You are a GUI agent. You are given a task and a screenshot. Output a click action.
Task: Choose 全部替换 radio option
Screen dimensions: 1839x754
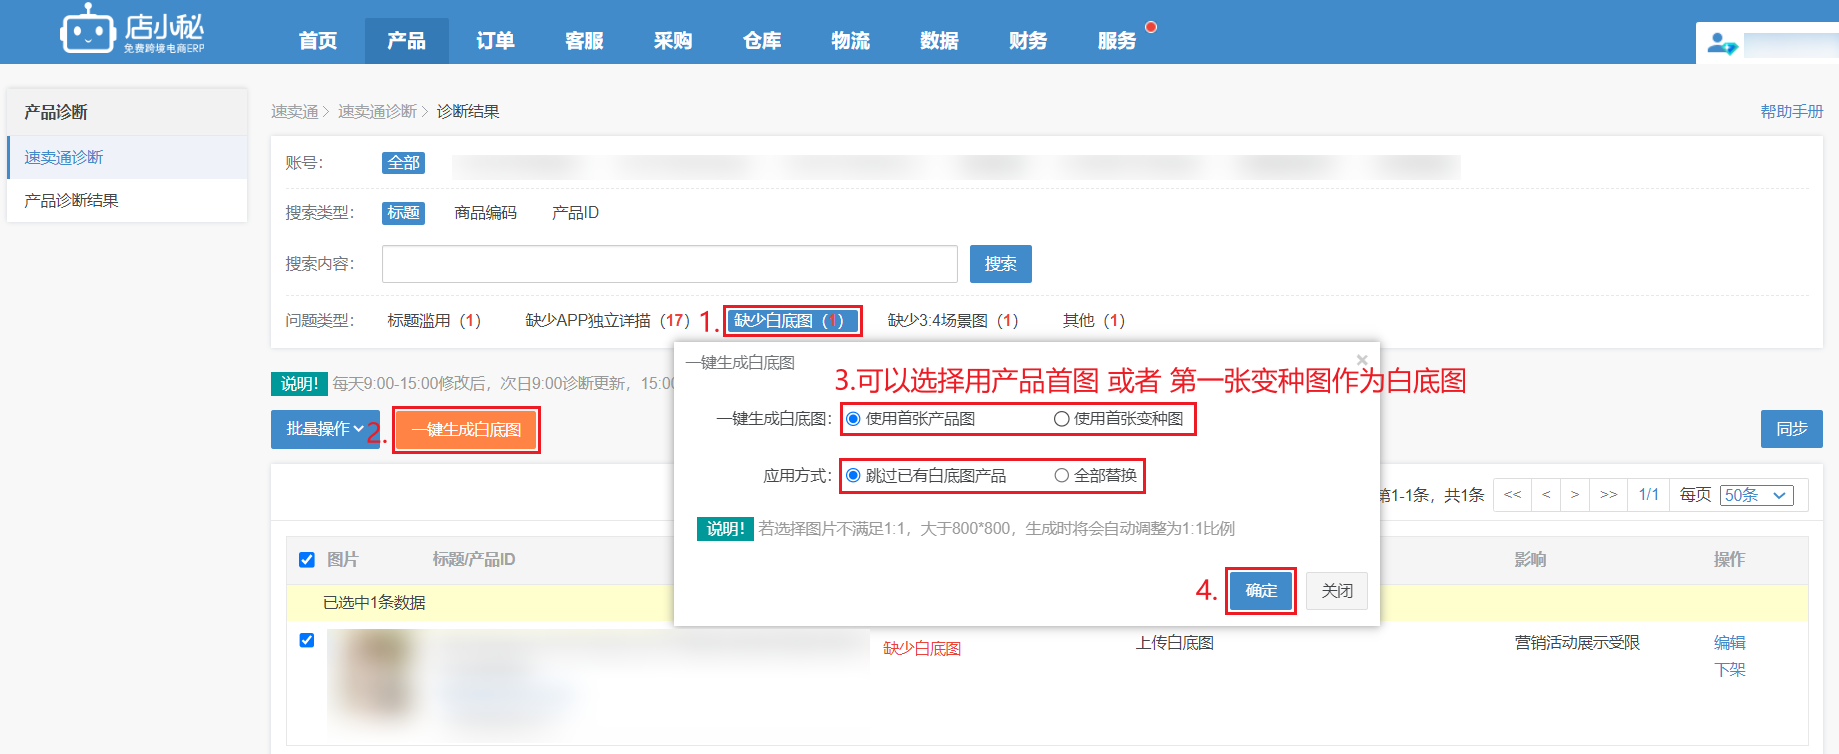coord(1062,476)
